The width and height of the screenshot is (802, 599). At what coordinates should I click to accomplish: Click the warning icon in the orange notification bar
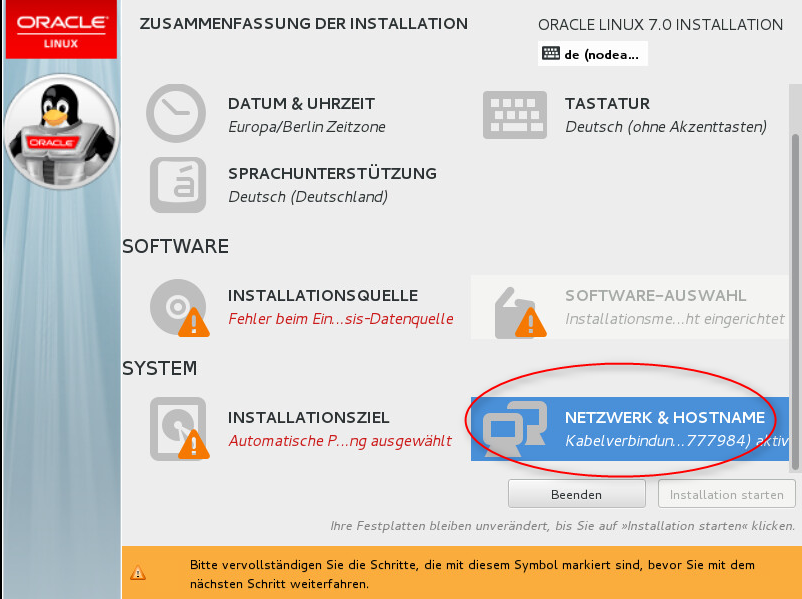coord(138,573)
